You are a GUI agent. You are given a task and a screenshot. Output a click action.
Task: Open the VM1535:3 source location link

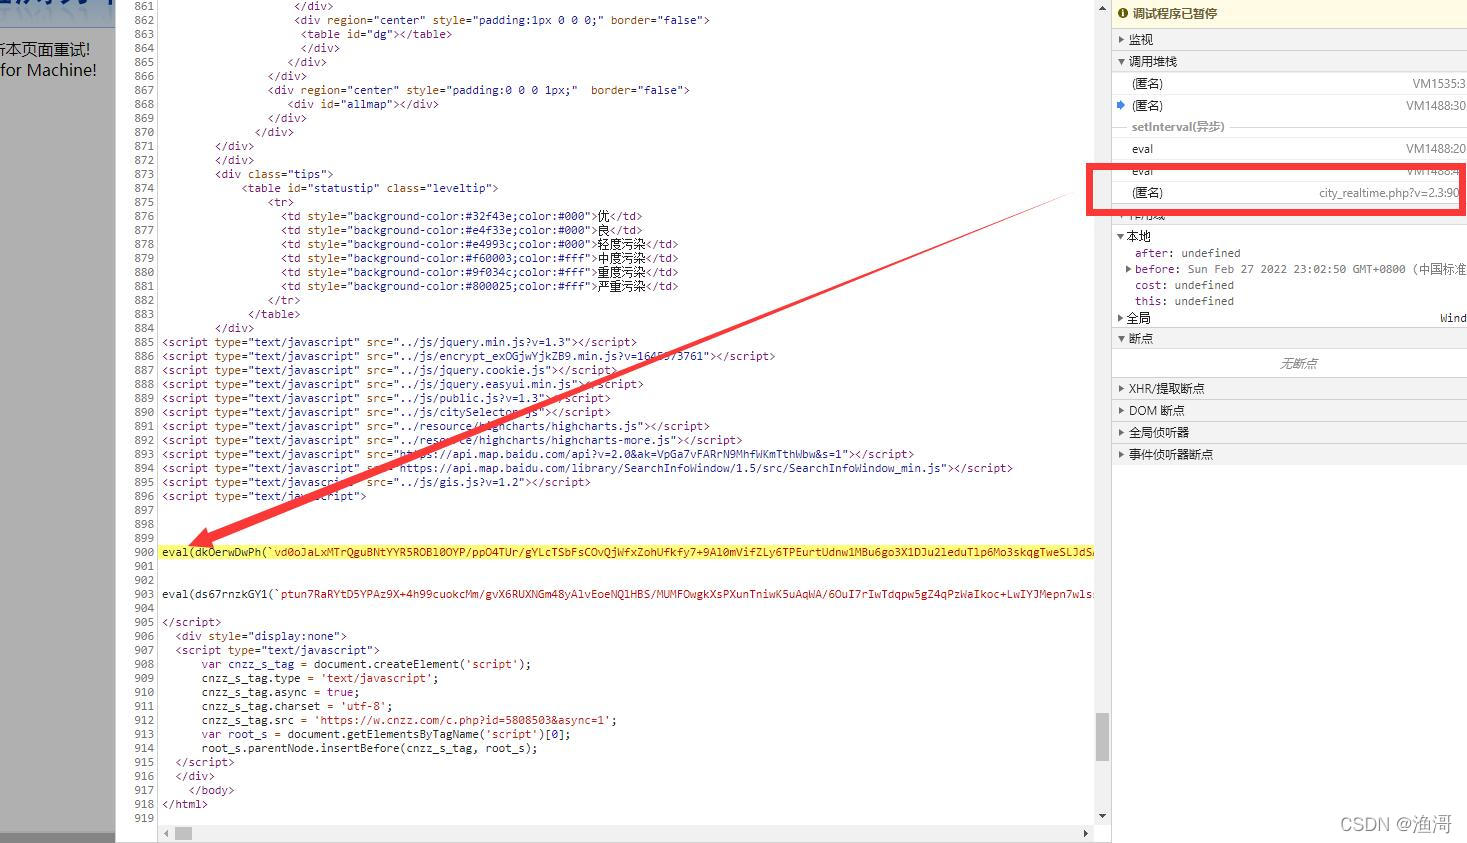click(x=1438, y=84)
